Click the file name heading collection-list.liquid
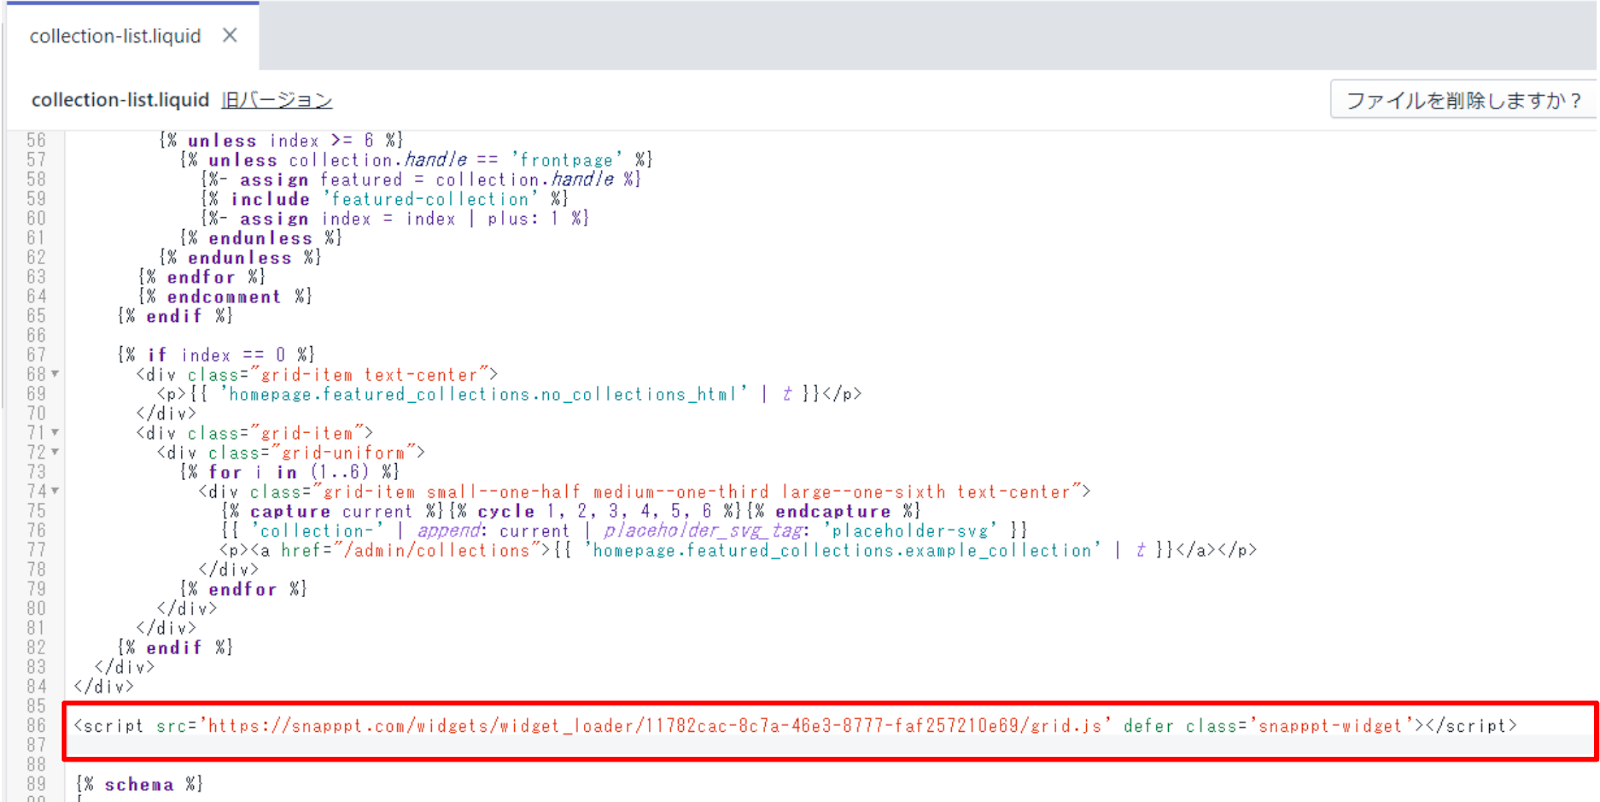 [x=120, y=100]
